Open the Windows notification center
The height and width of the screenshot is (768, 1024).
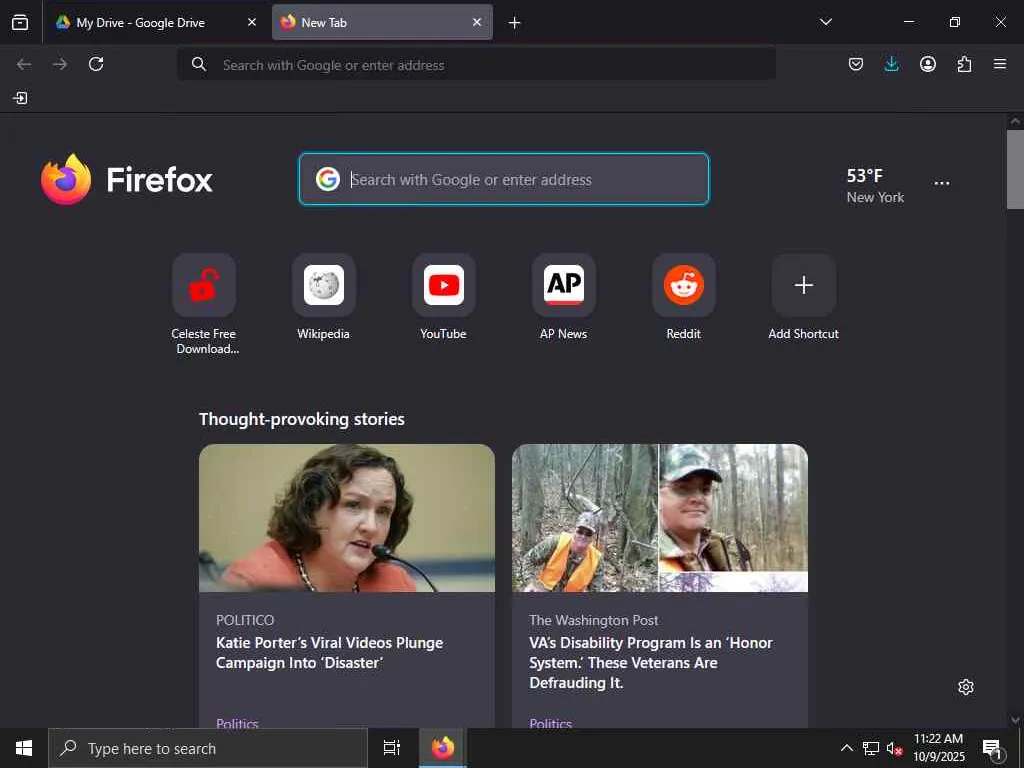click(993, 748)
